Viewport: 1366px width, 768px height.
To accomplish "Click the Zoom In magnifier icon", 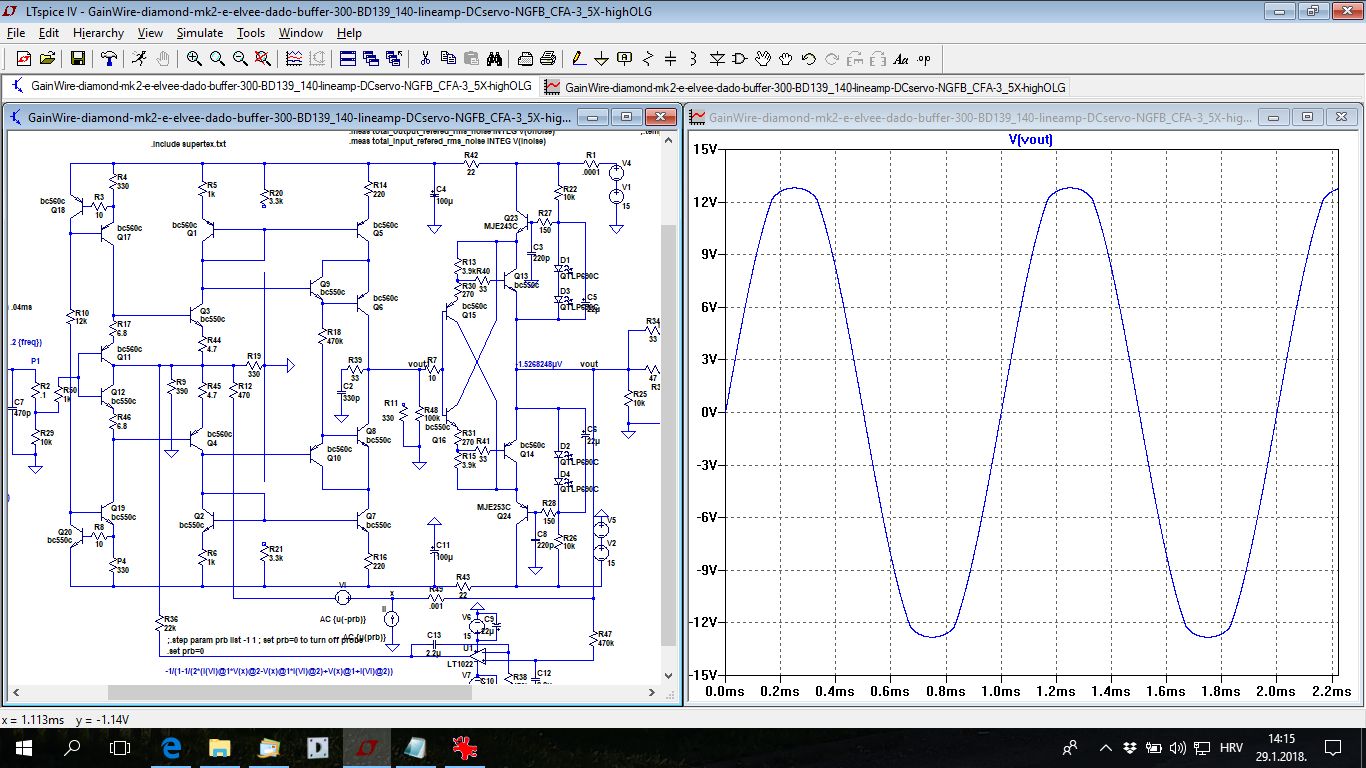I will click(194, 59).
